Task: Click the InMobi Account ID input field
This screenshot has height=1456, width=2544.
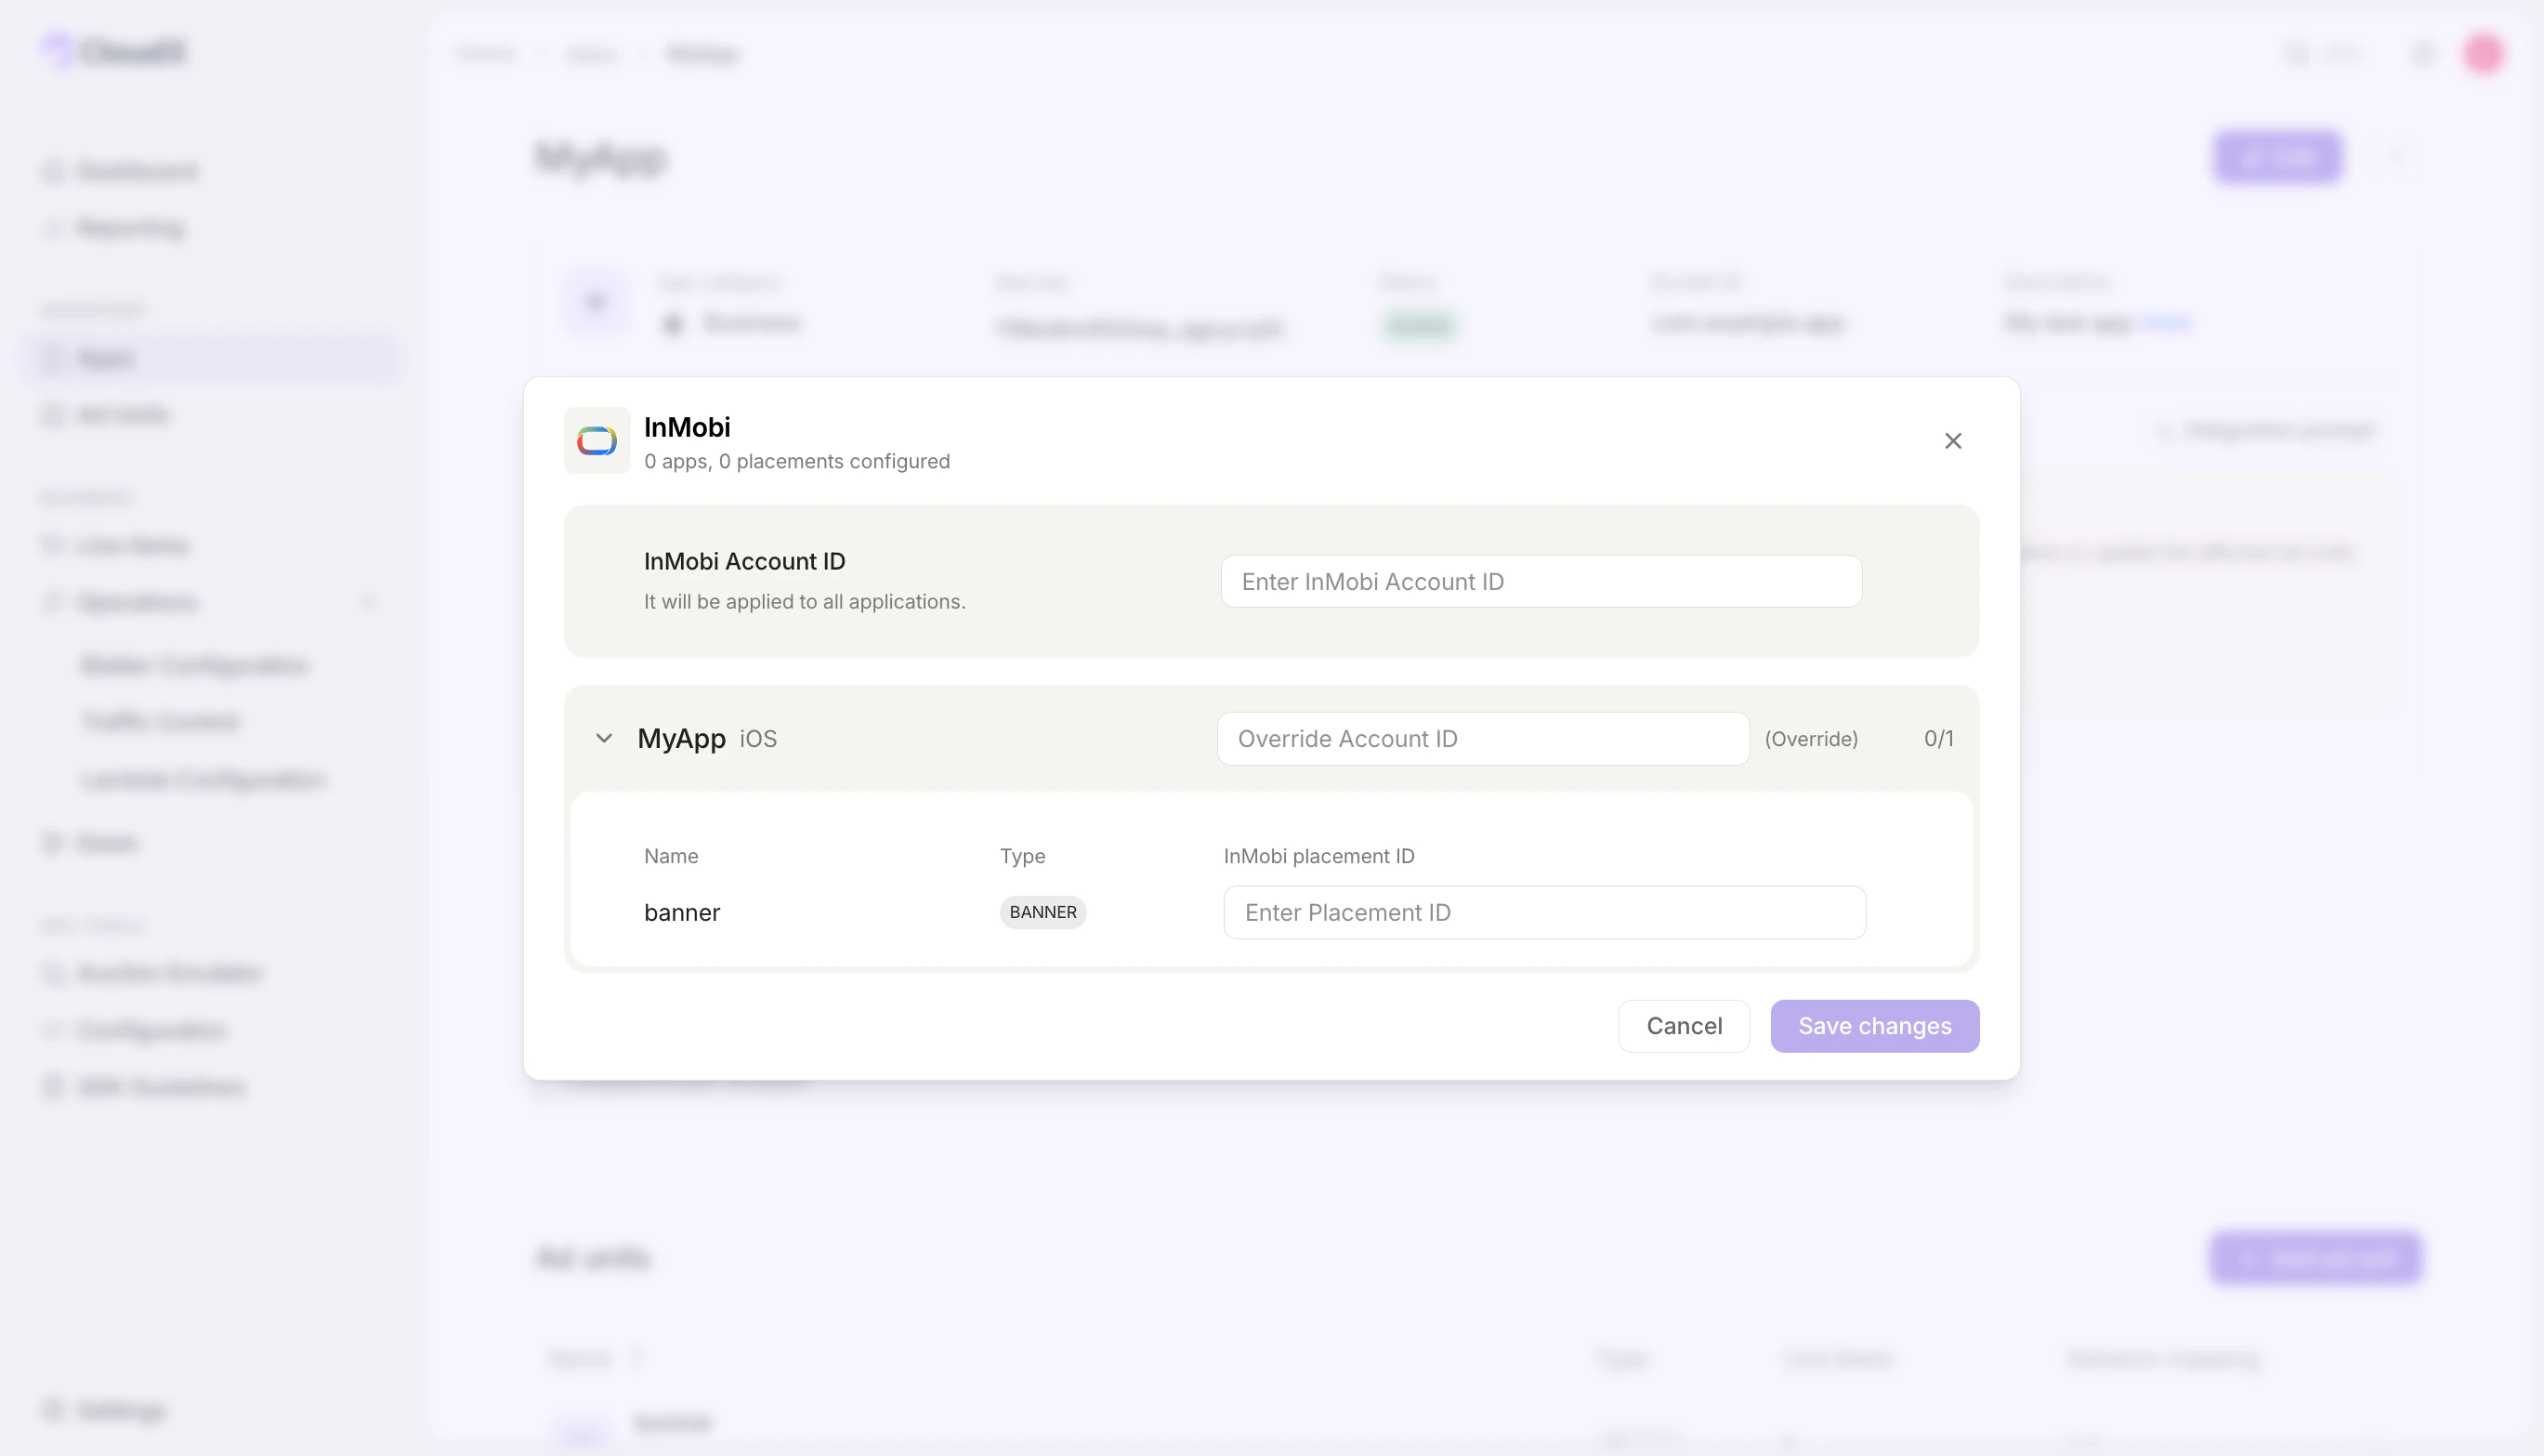Action: coord(1540,581)
